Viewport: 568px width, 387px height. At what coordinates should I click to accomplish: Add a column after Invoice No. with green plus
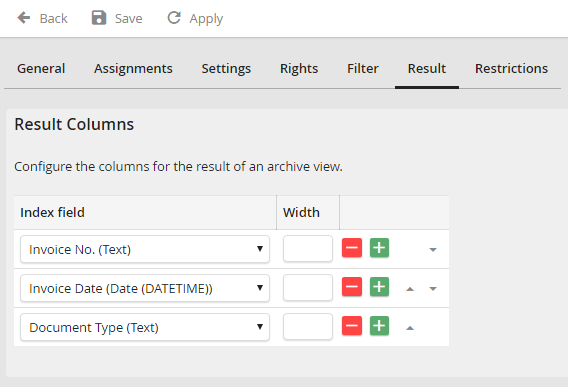[379, 248]
